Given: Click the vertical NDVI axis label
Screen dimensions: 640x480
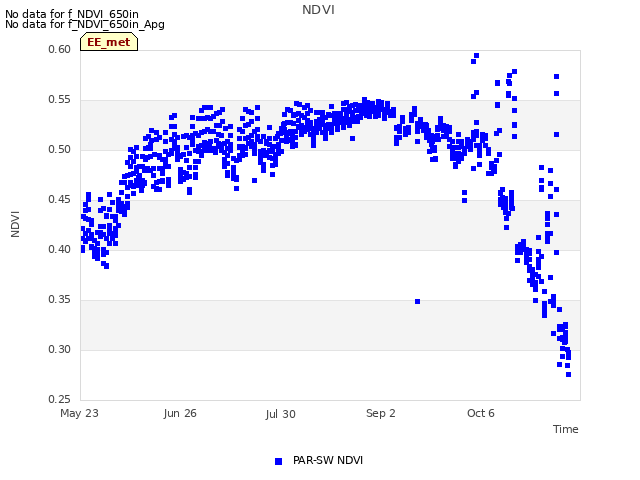Looking at the screenshot, I should point(15,224).
